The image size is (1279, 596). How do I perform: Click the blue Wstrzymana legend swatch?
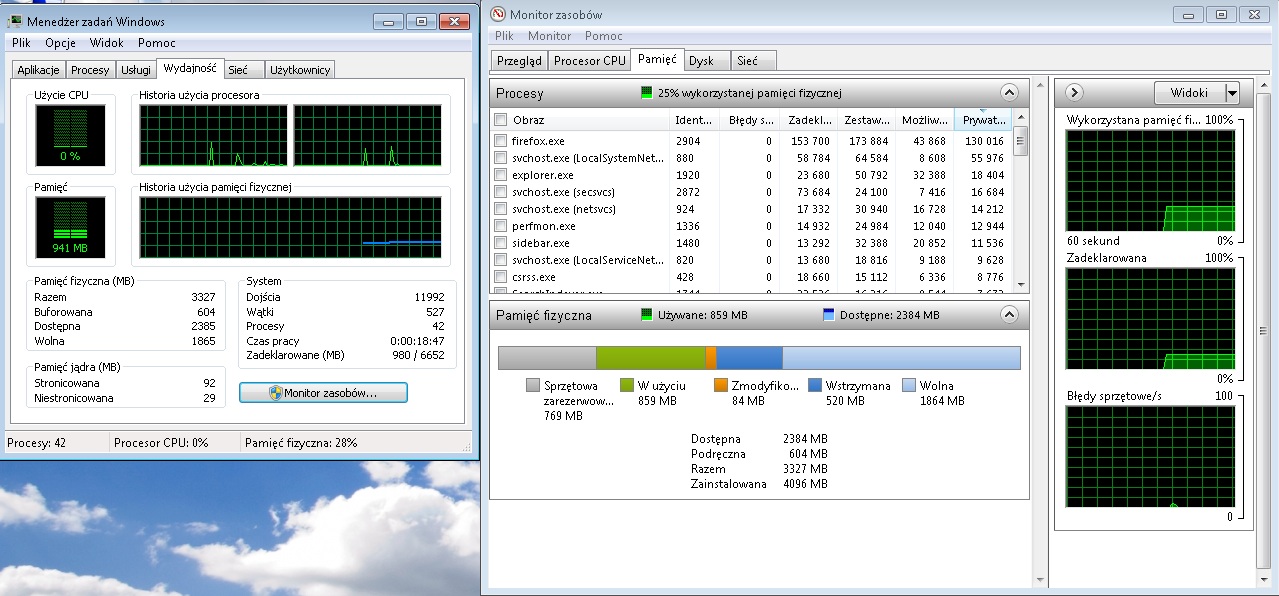815,385
